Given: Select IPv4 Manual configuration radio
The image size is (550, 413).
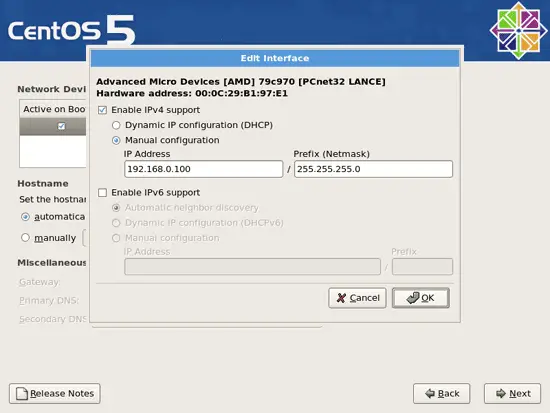Looking at the screenshot, I should tap(116, 140).
